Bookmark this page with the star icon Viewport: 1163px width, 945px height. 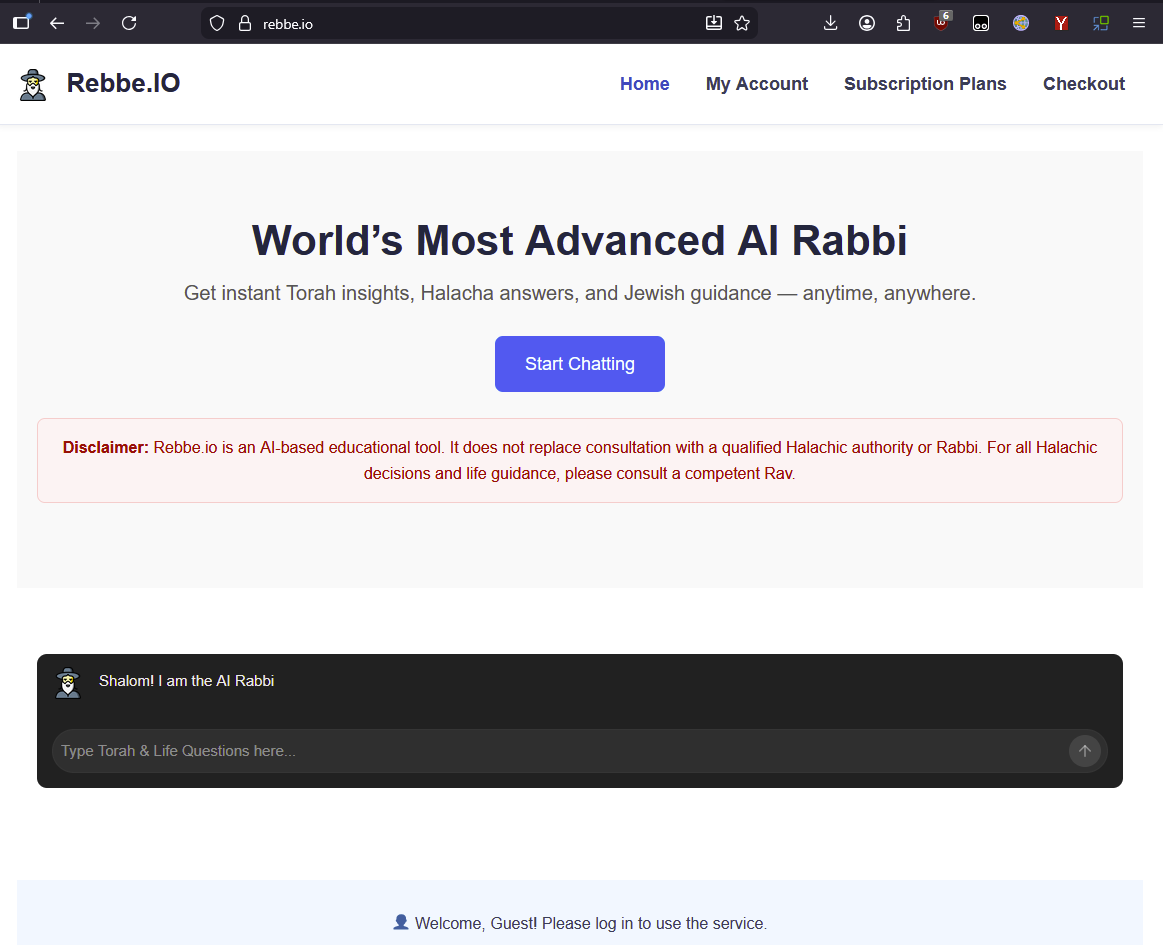point(742,24)
